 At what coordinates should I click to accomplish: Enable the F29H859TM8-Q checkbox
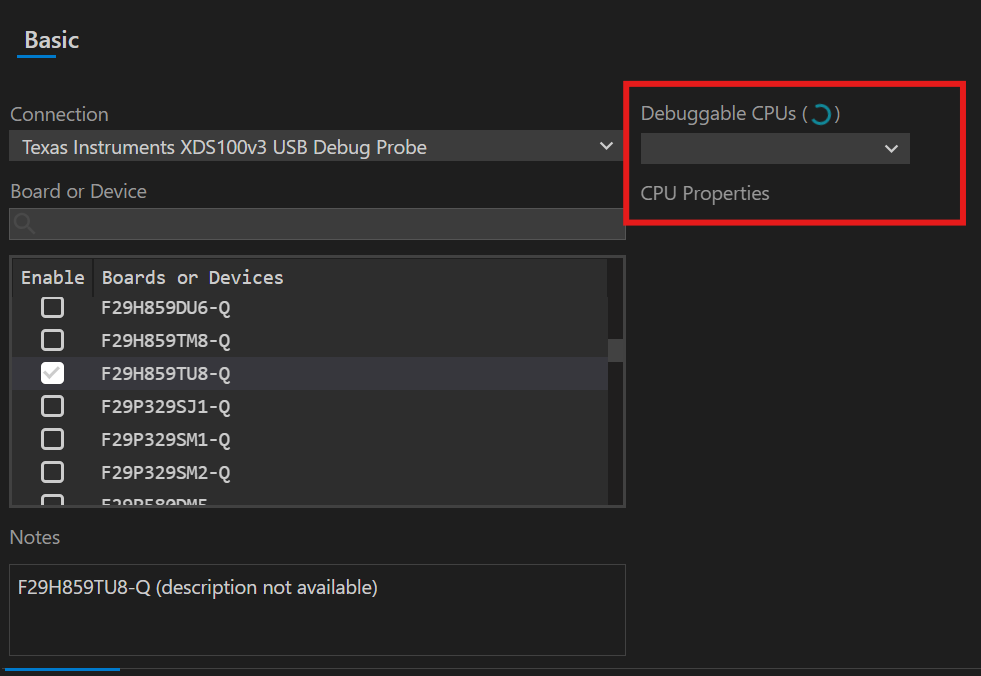coord(53,341)
